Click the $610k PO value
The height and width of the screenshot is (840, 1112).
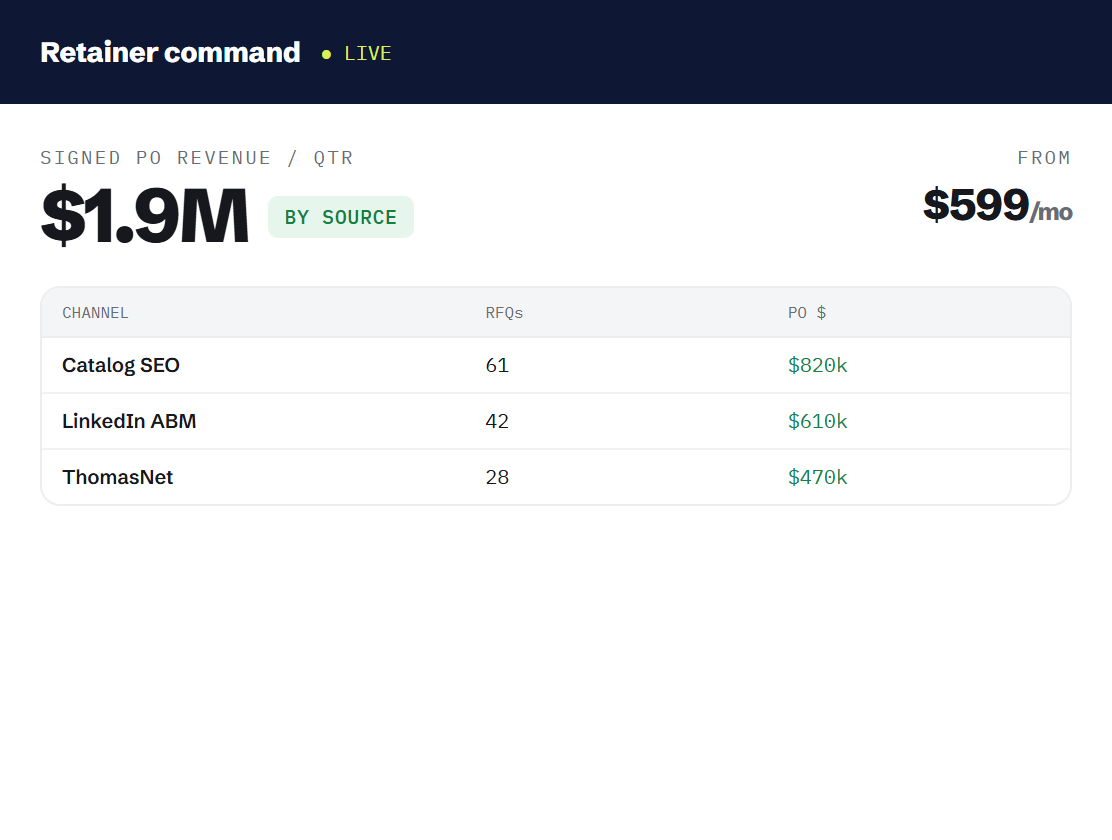818,421
